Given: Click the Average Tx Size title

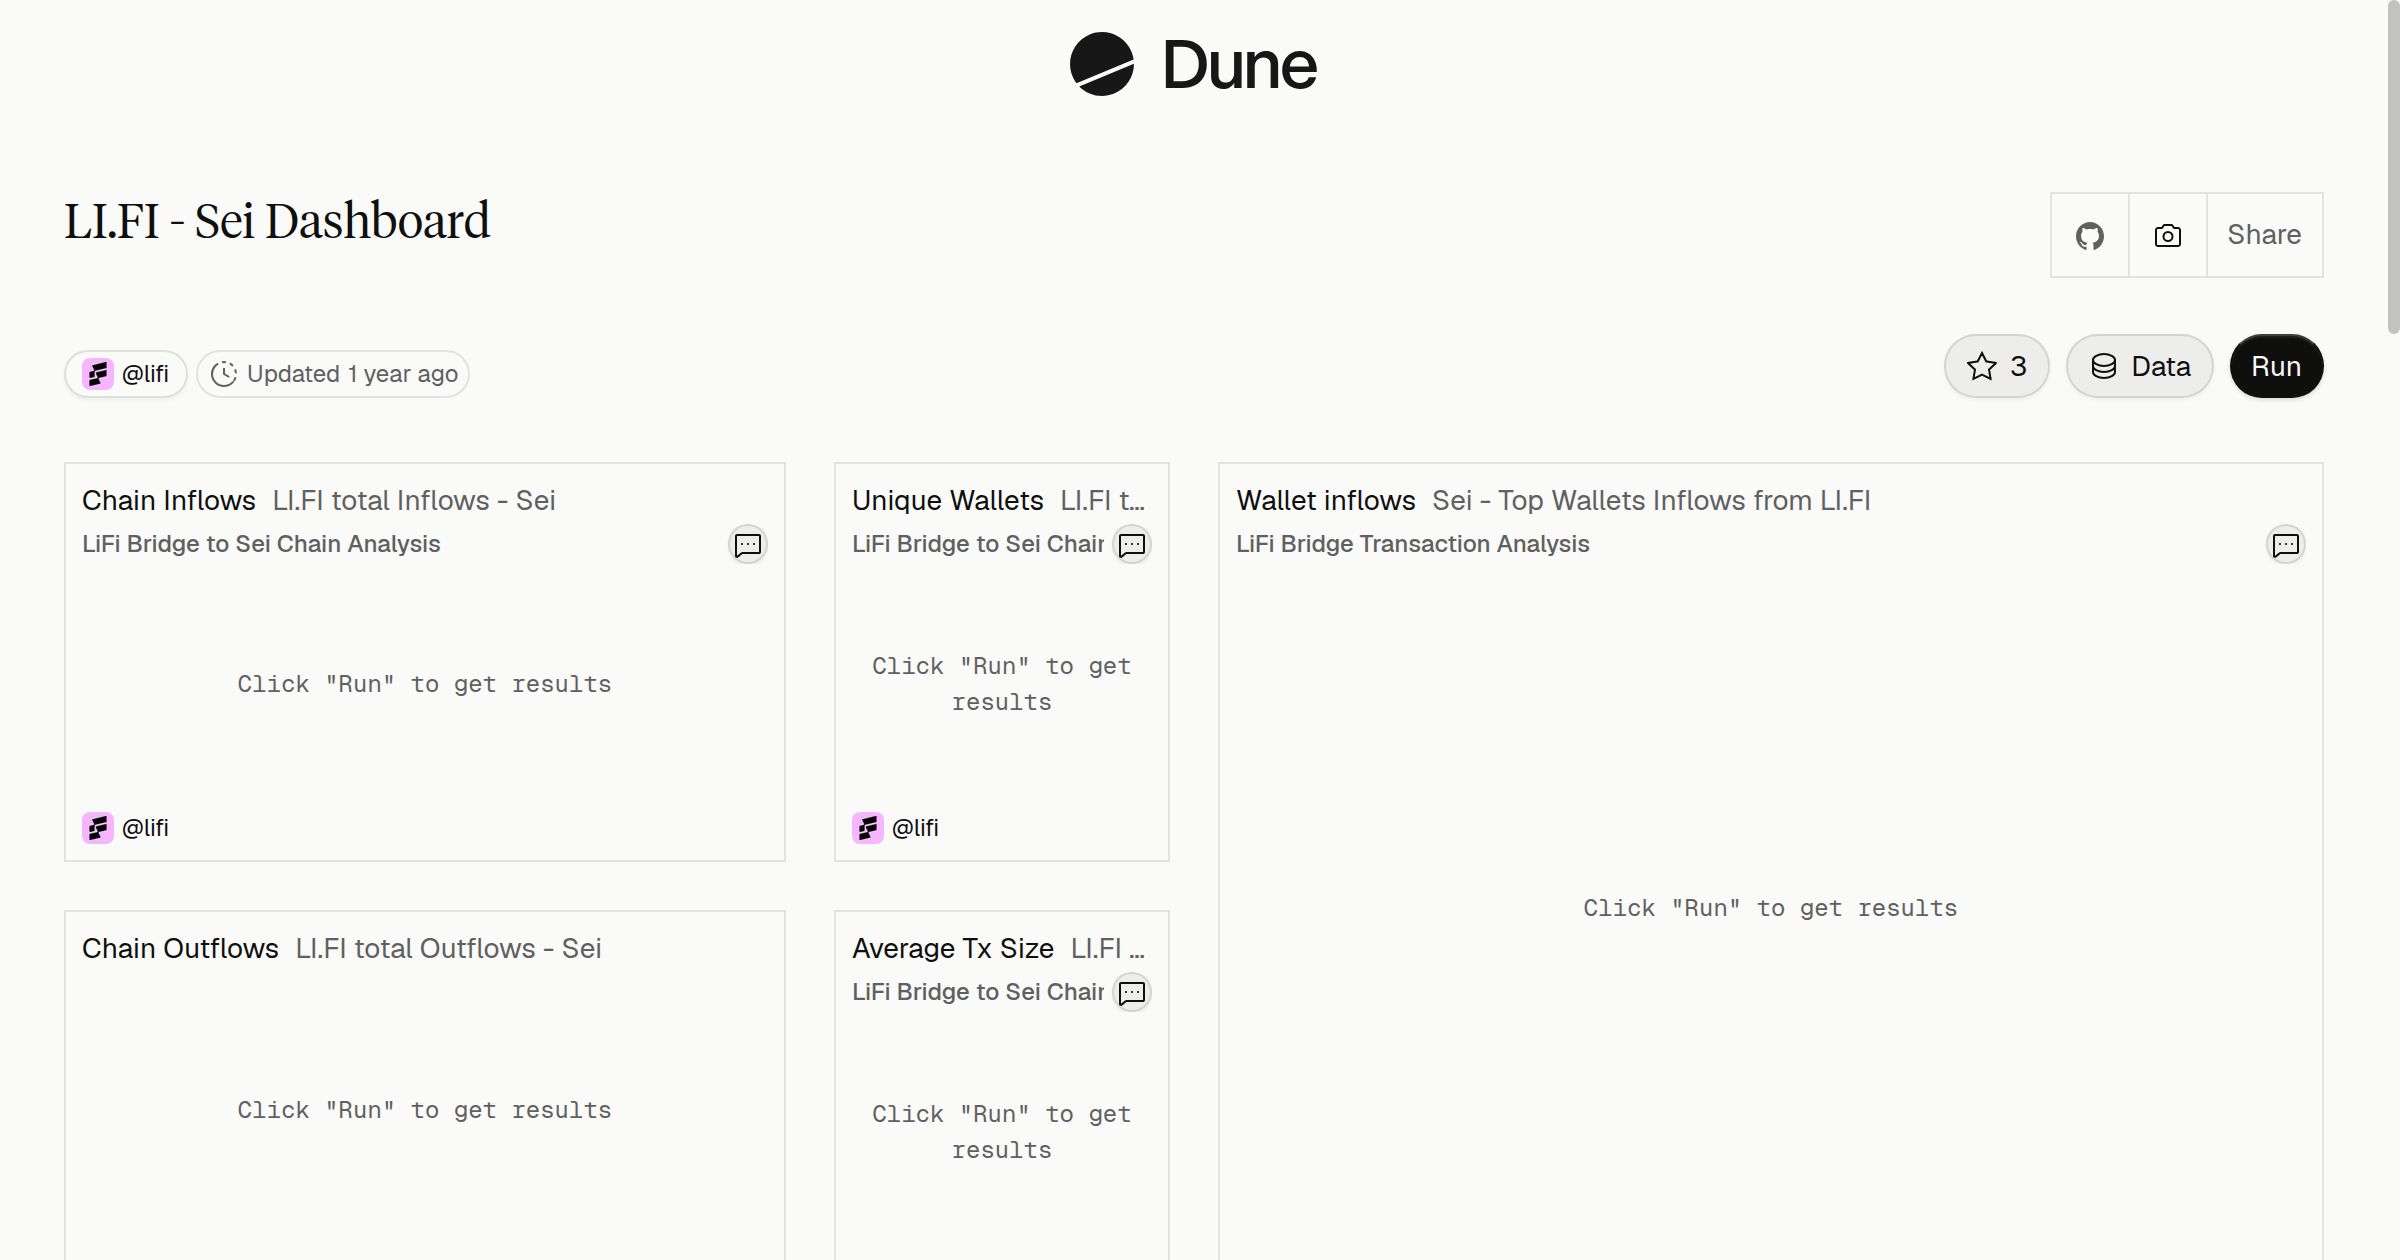Looking at the screenshot, I should click(x=953, y=948).
